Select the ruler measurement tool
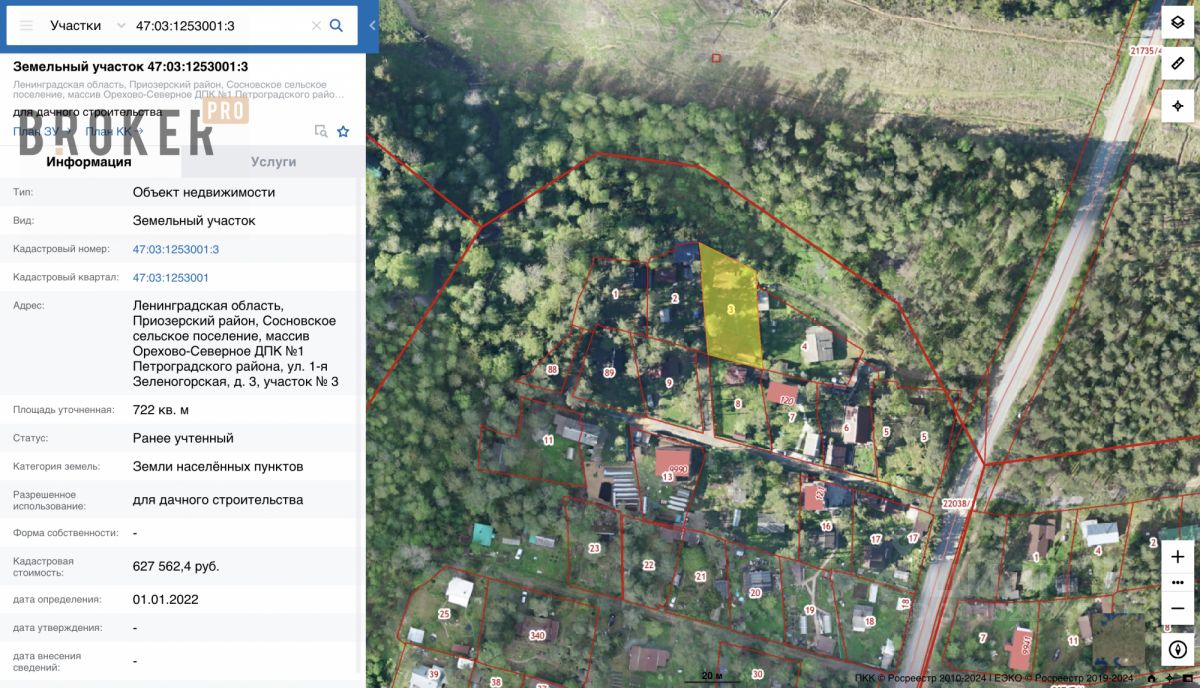Screen dimensions: 1200x688 1177,64
